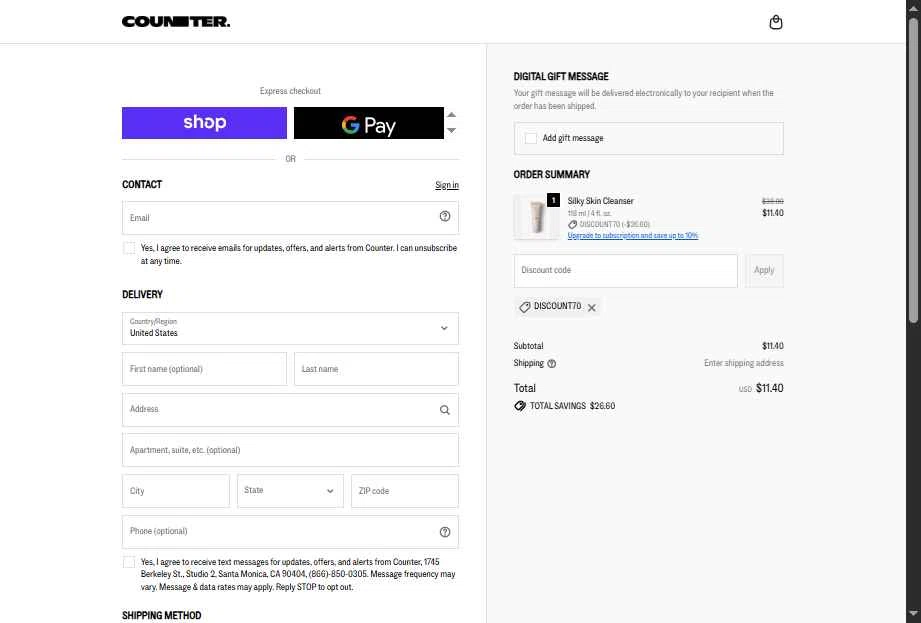Click the address search magnifier icon
The width and height of the screenshot is (921, 623).
click(x=445, y=410)
